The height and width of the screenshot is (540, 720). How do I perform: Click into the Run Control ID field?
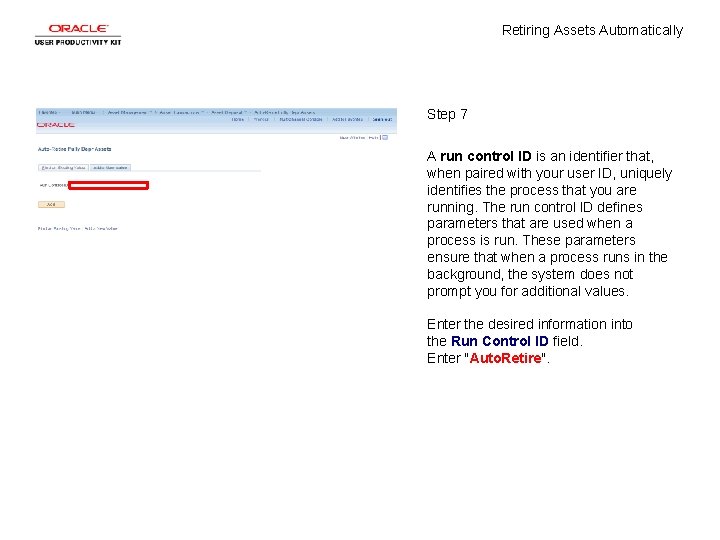[x=108, y=186]
